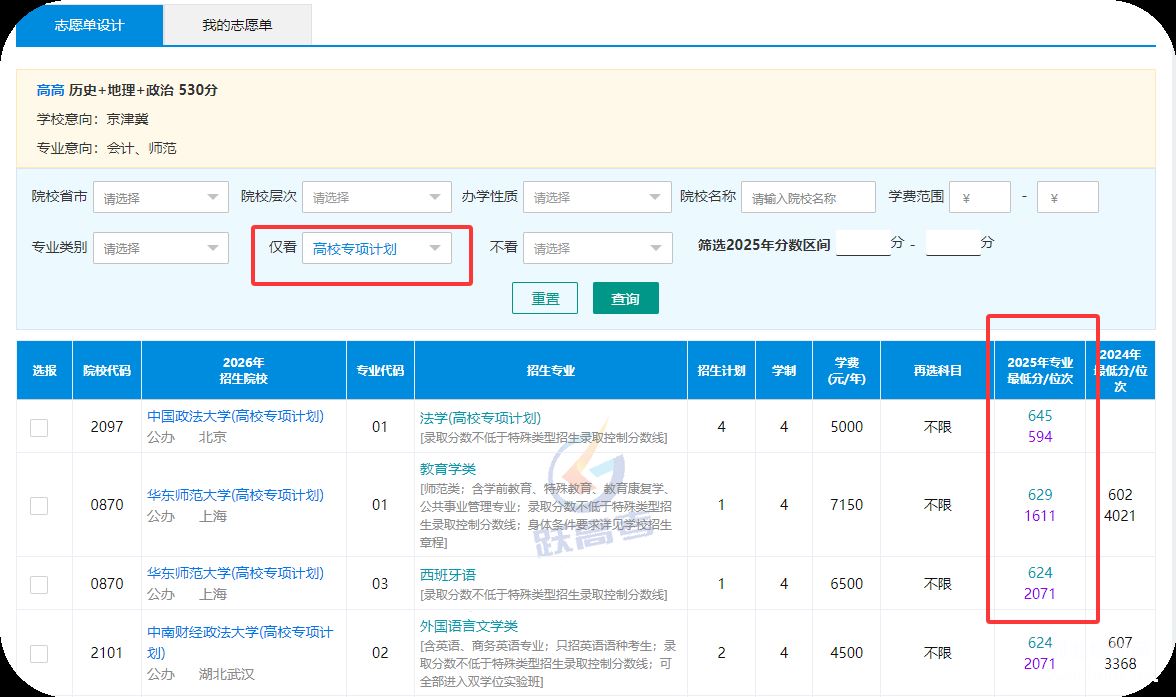The height and width of the screenshot is (697, 1176).
Task: Click the 高高 student name link
Action: click(50, 90)
